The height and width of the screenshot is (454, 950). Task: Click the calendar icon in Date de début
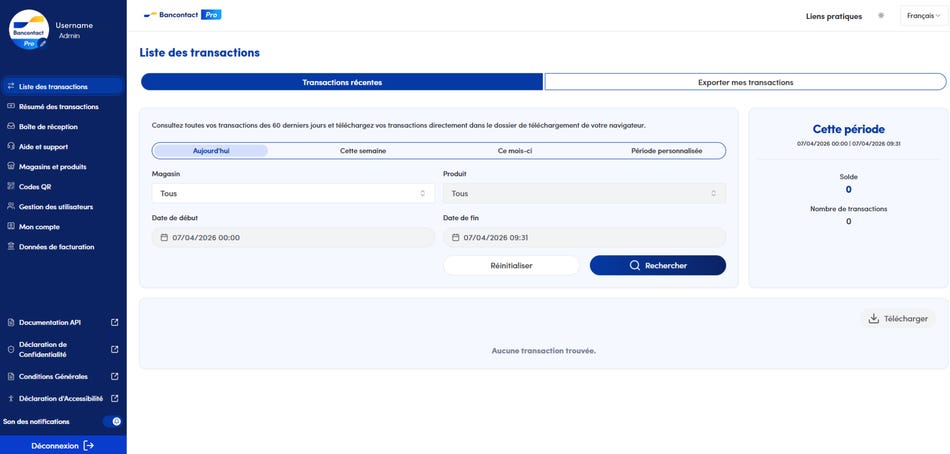pos(164,238)
